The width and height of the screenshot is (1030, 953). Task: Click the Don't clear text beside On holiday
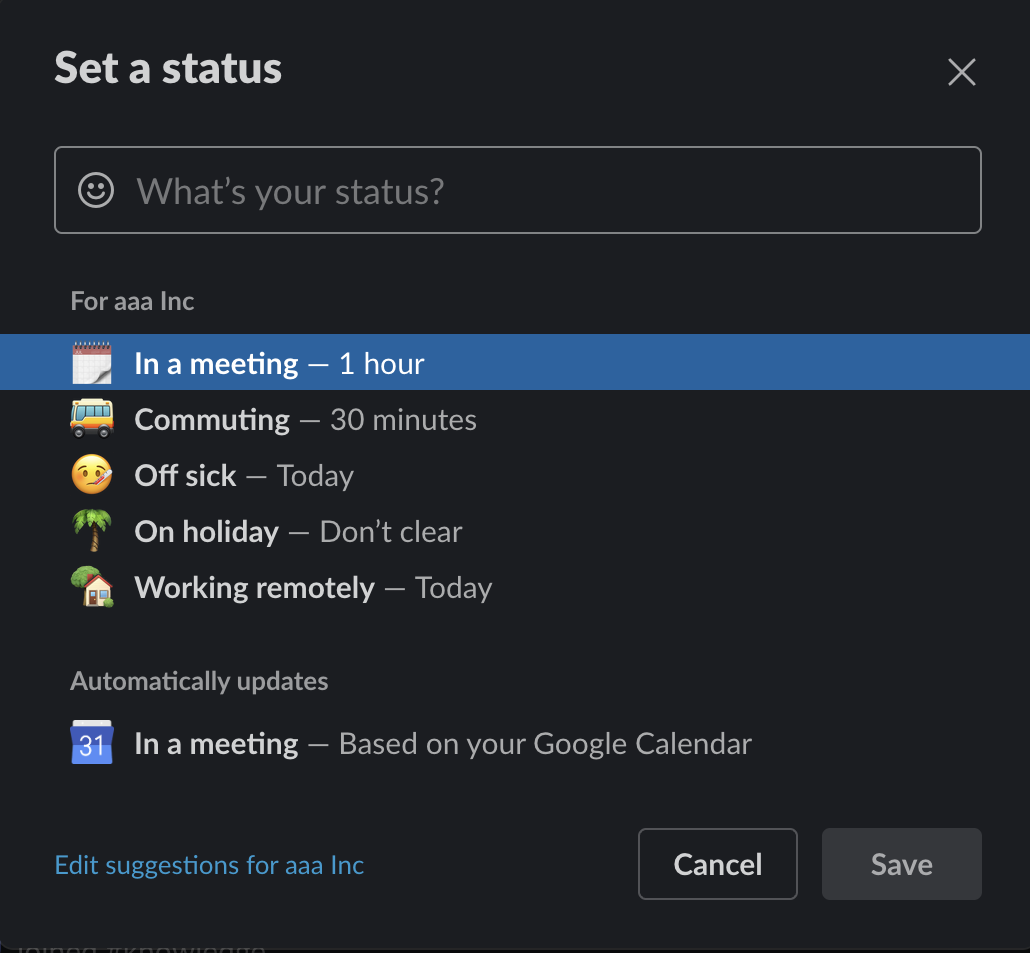tap(390, 531)
